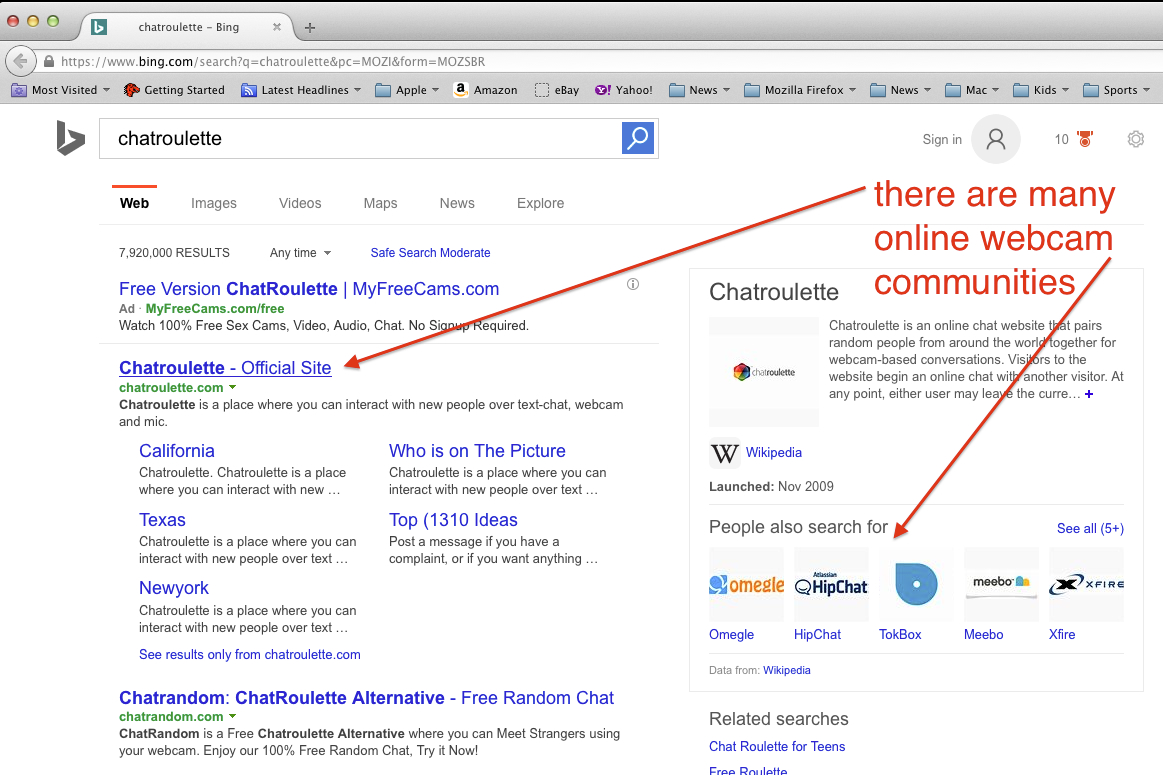
Task: Open the Newyork sublink
Action: pyautogui.click(x=174, y=588)
